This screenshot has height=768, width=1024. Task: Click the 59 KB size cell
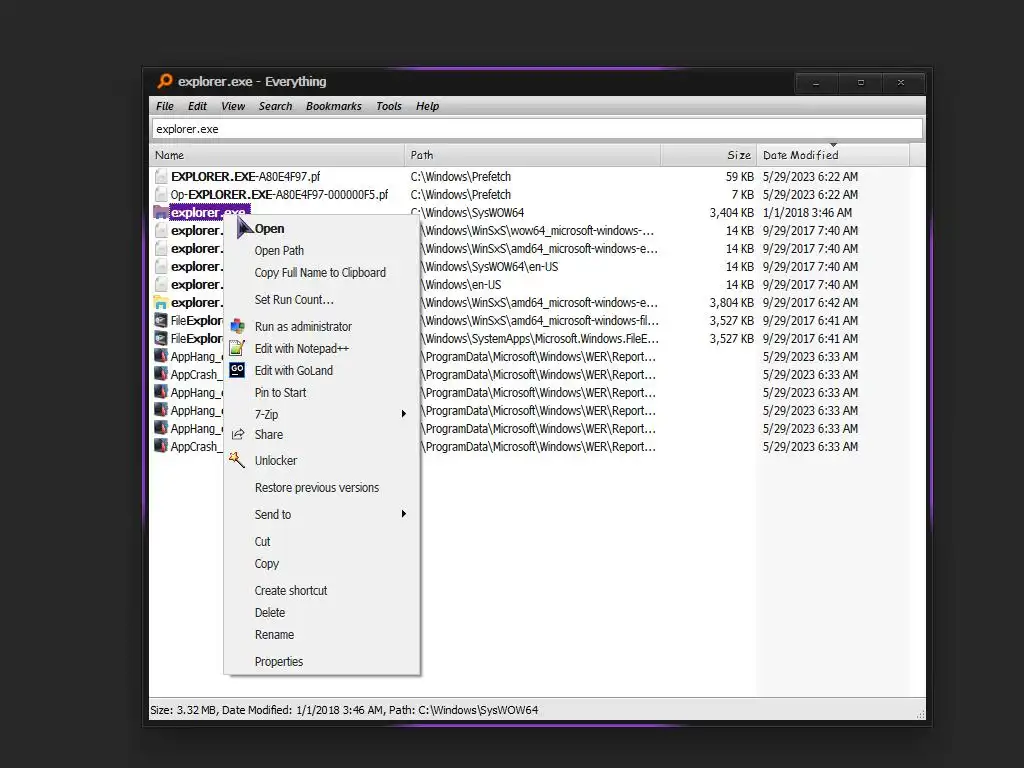click(739, 176)
